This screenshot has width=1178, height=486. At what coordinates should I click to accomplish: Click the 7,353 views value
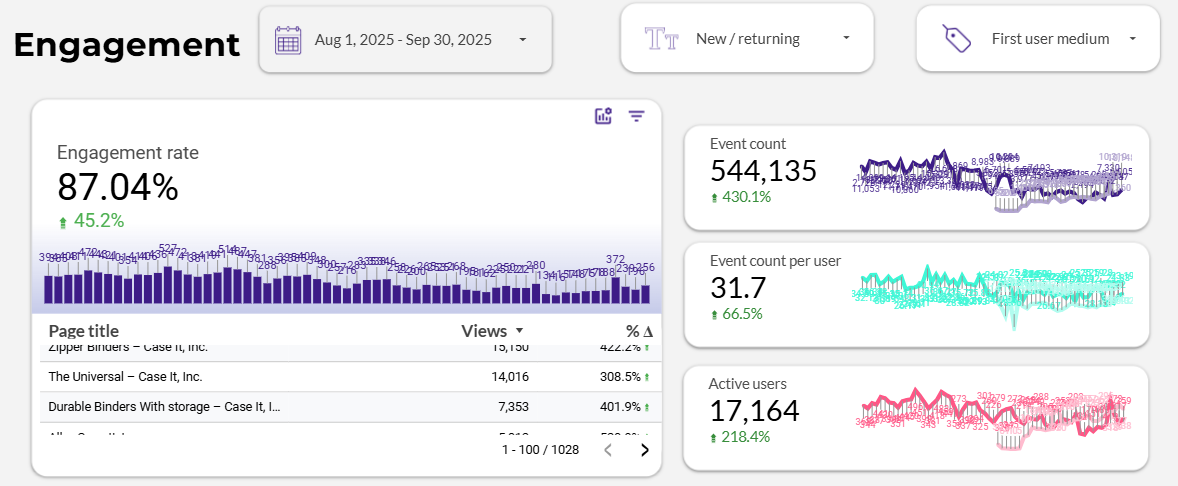512,406
